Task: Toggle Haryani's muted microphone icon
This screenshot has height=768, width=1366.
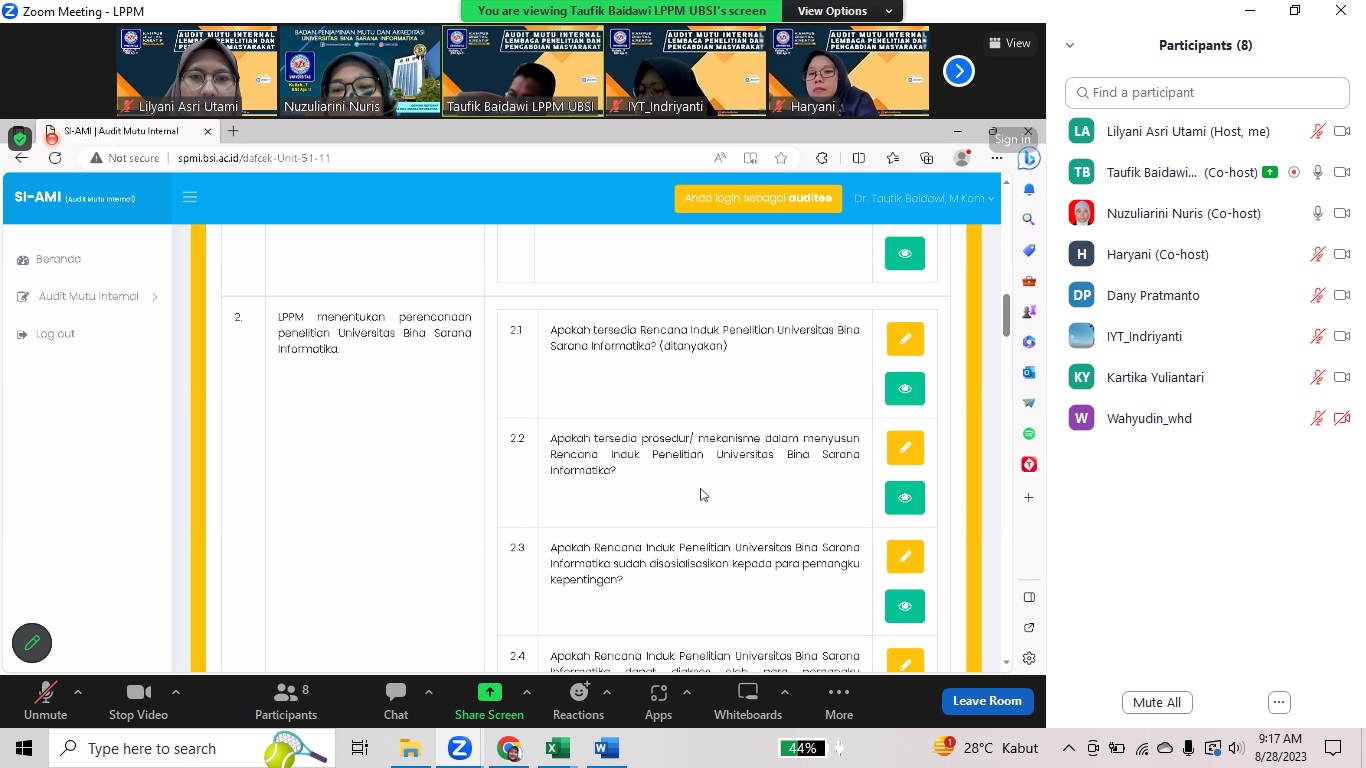Action: coord(1318,254)
